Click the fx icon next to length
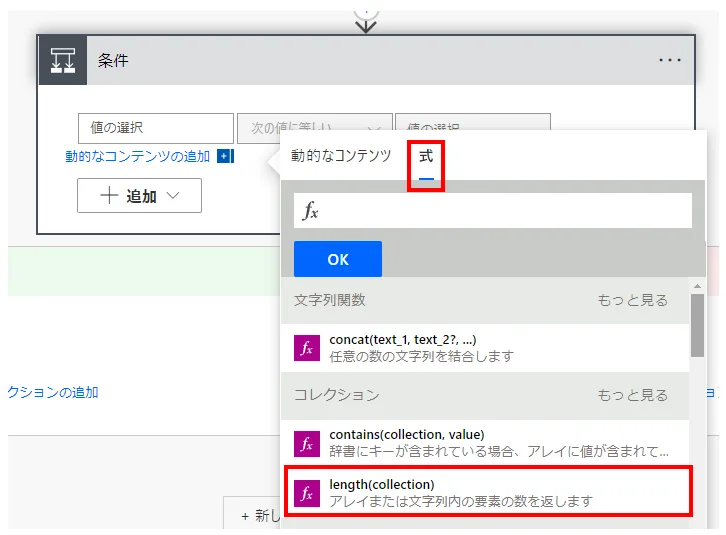Image resolution: width=726 pixels, height=535 pixels. click(x=307, y=493)
